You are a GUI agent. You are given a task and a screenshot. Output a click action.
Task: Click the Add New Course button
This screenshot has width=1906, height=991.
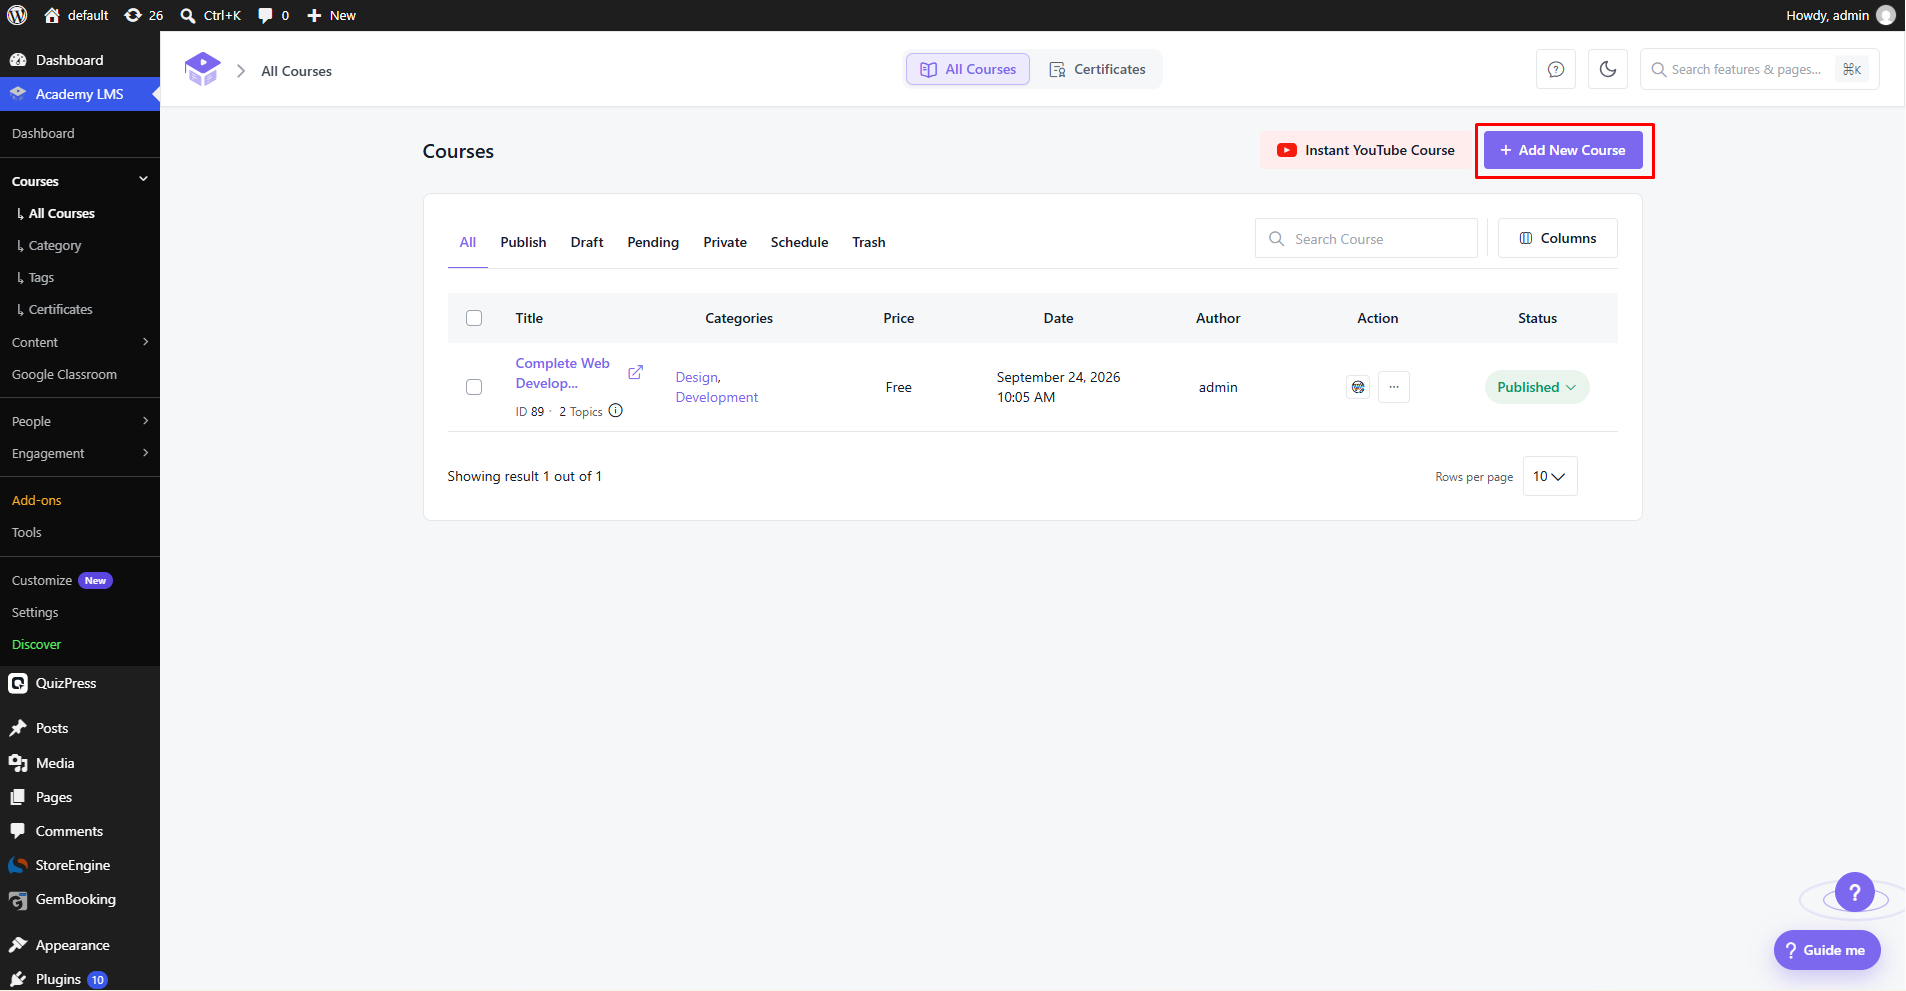pyautogui.click(x=1563, y=150)
